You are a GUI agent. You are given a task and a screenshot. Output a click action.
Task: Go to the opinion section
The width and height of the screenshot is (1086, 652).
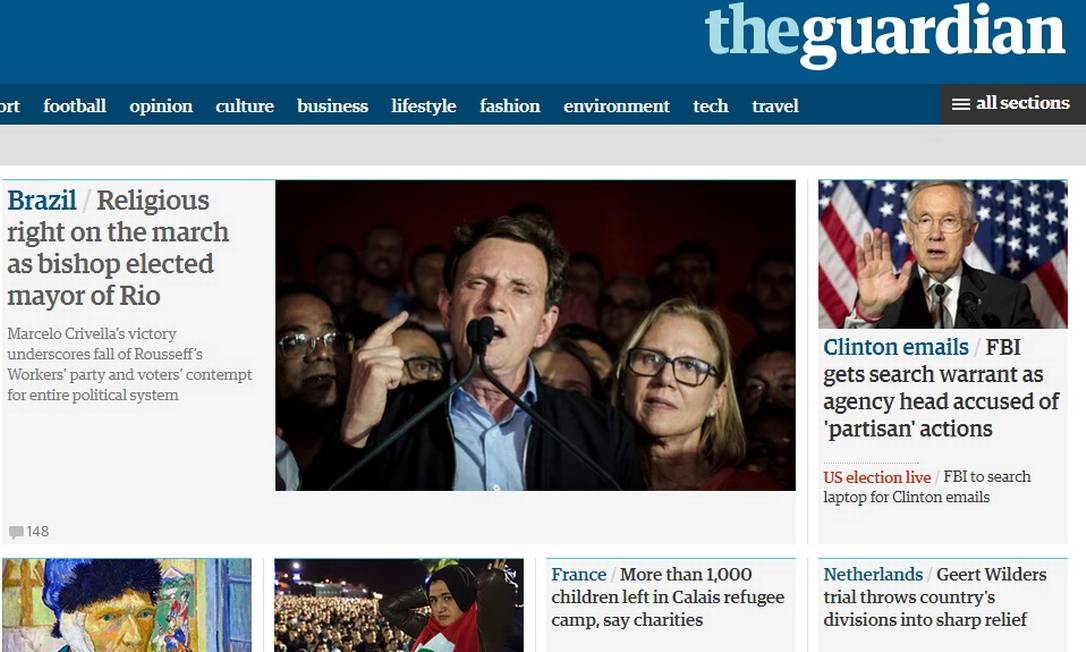pos(161,106)
